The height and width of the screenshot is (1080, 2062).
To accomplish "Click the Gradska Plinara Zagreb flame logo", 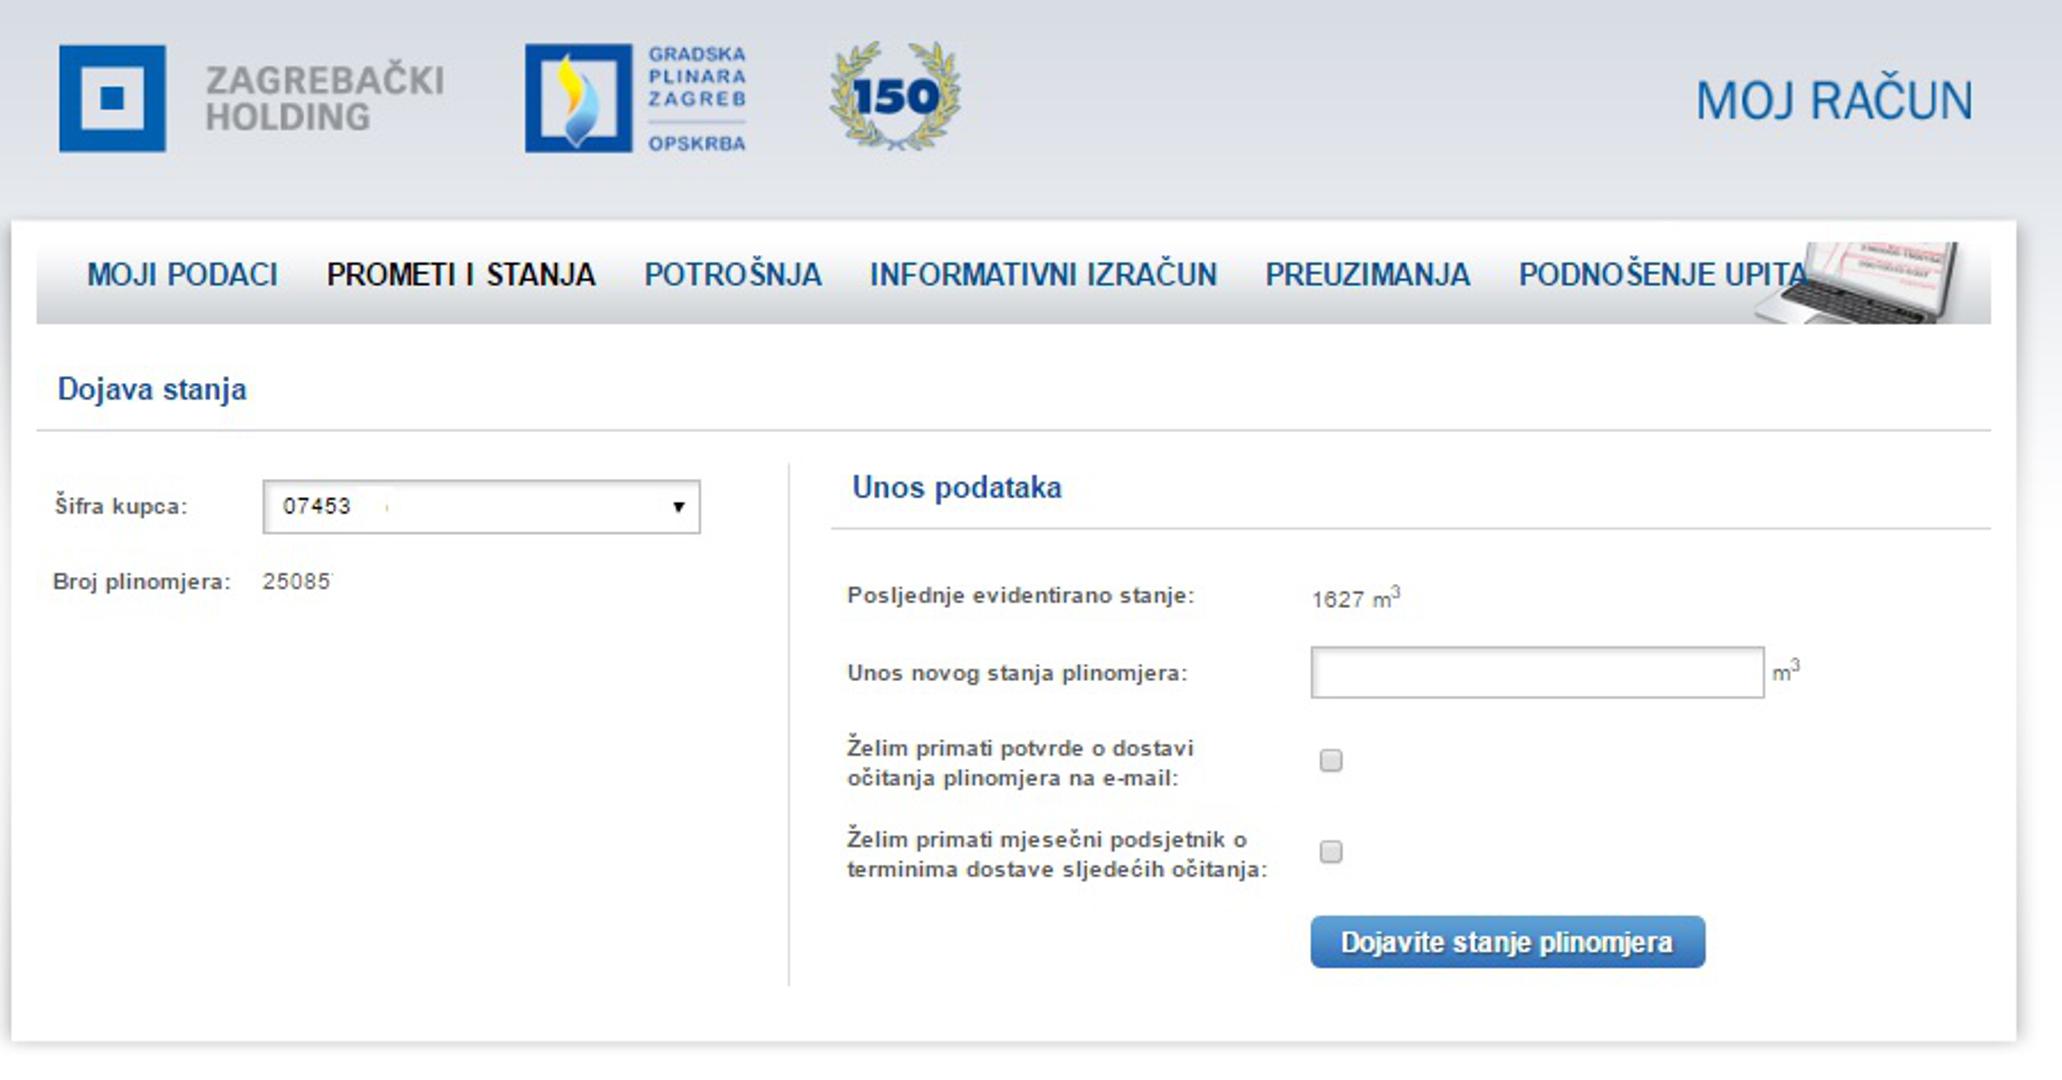I will (x=578, y=98).
